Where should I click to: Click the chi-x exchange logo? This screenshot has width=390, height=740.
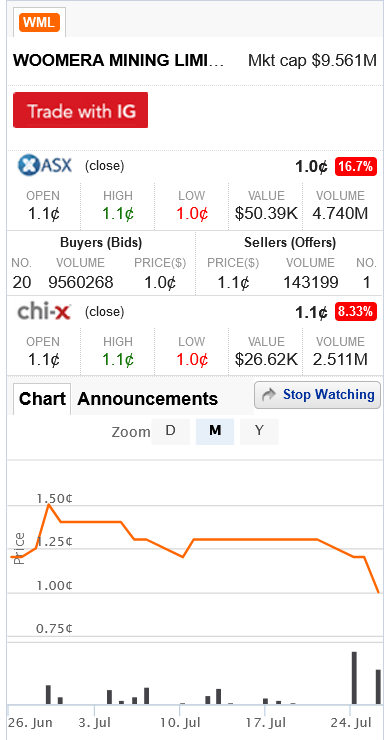44,311
